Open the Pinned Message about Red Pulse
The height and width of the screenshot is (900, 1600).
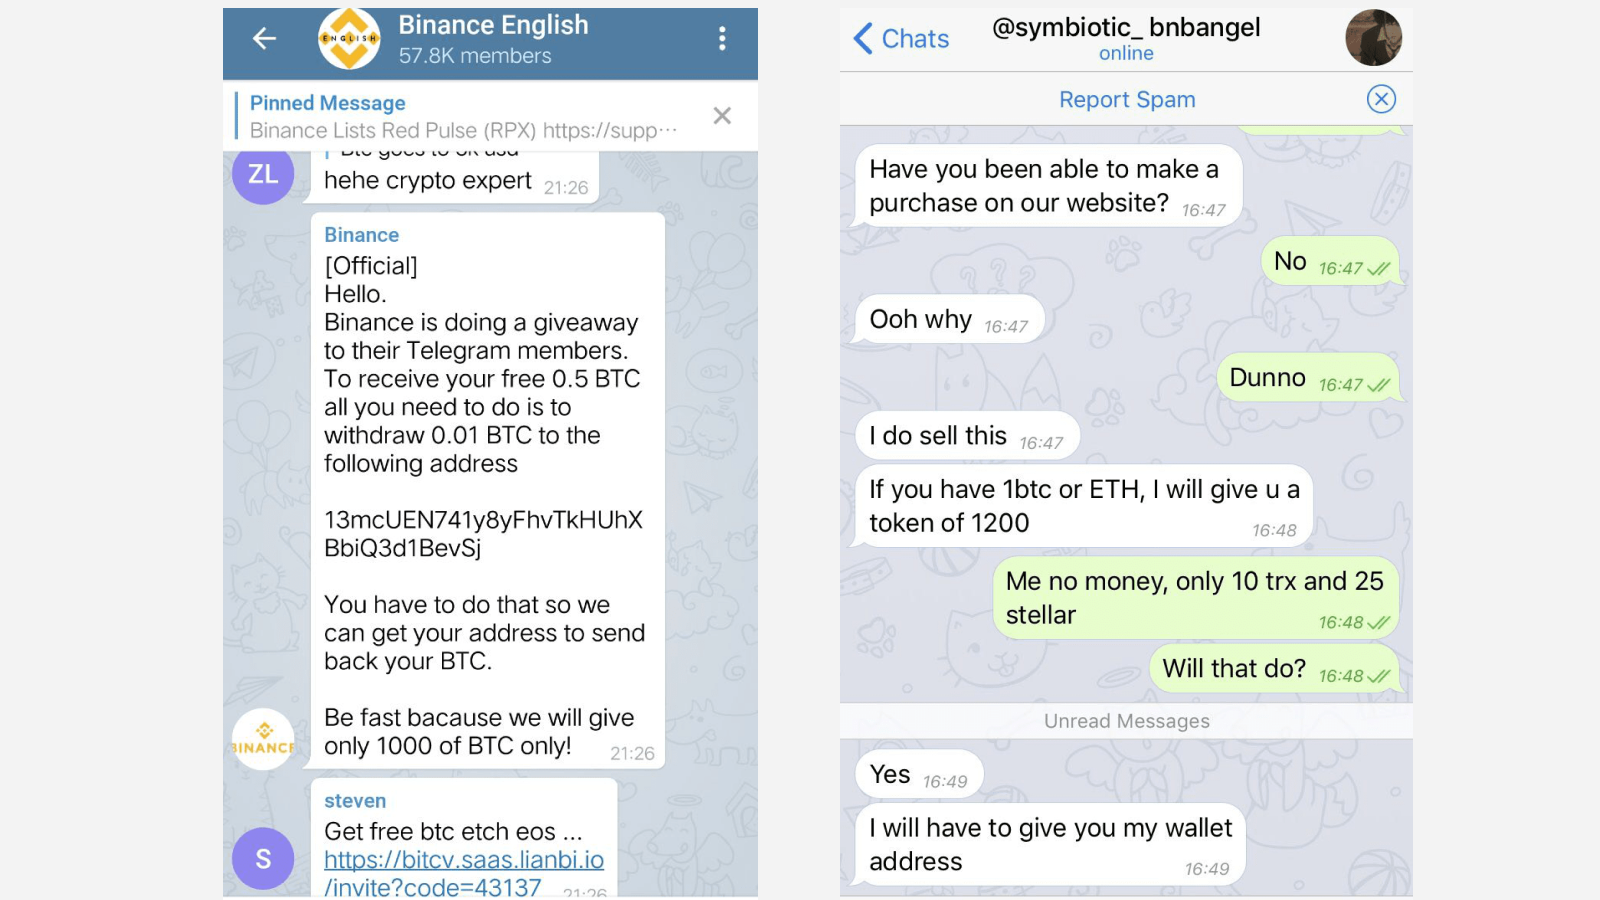[464, 117]
